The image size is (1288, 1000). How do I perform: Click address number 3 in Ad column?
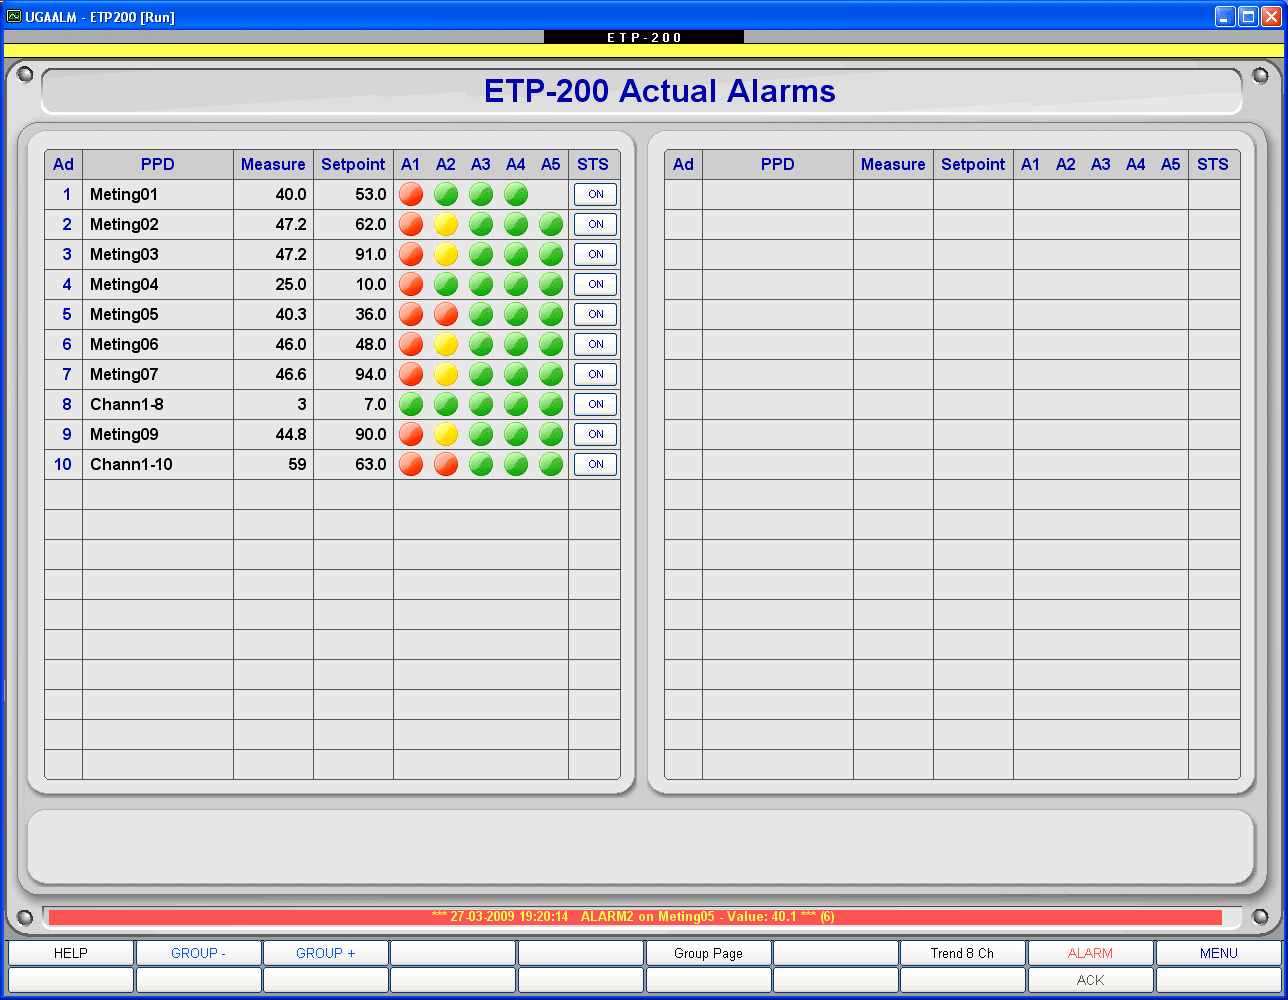click(67, 254)
